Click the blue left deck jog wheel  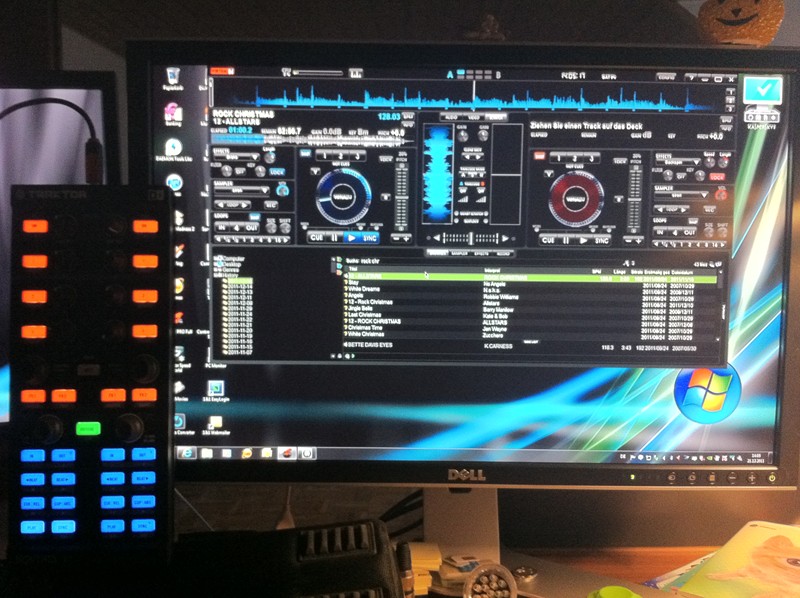342,193
